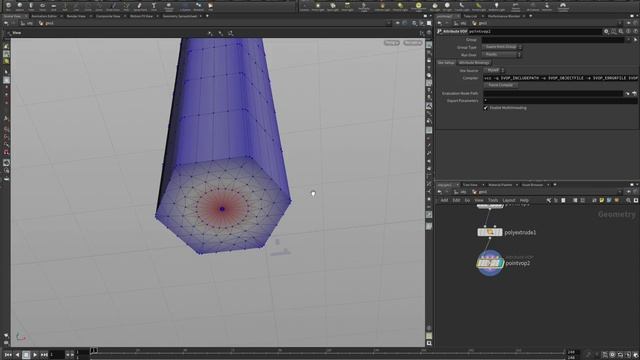Open parameter gear menu for Attribute VOP
640x360 pixels.
click(x=606, y=31)
